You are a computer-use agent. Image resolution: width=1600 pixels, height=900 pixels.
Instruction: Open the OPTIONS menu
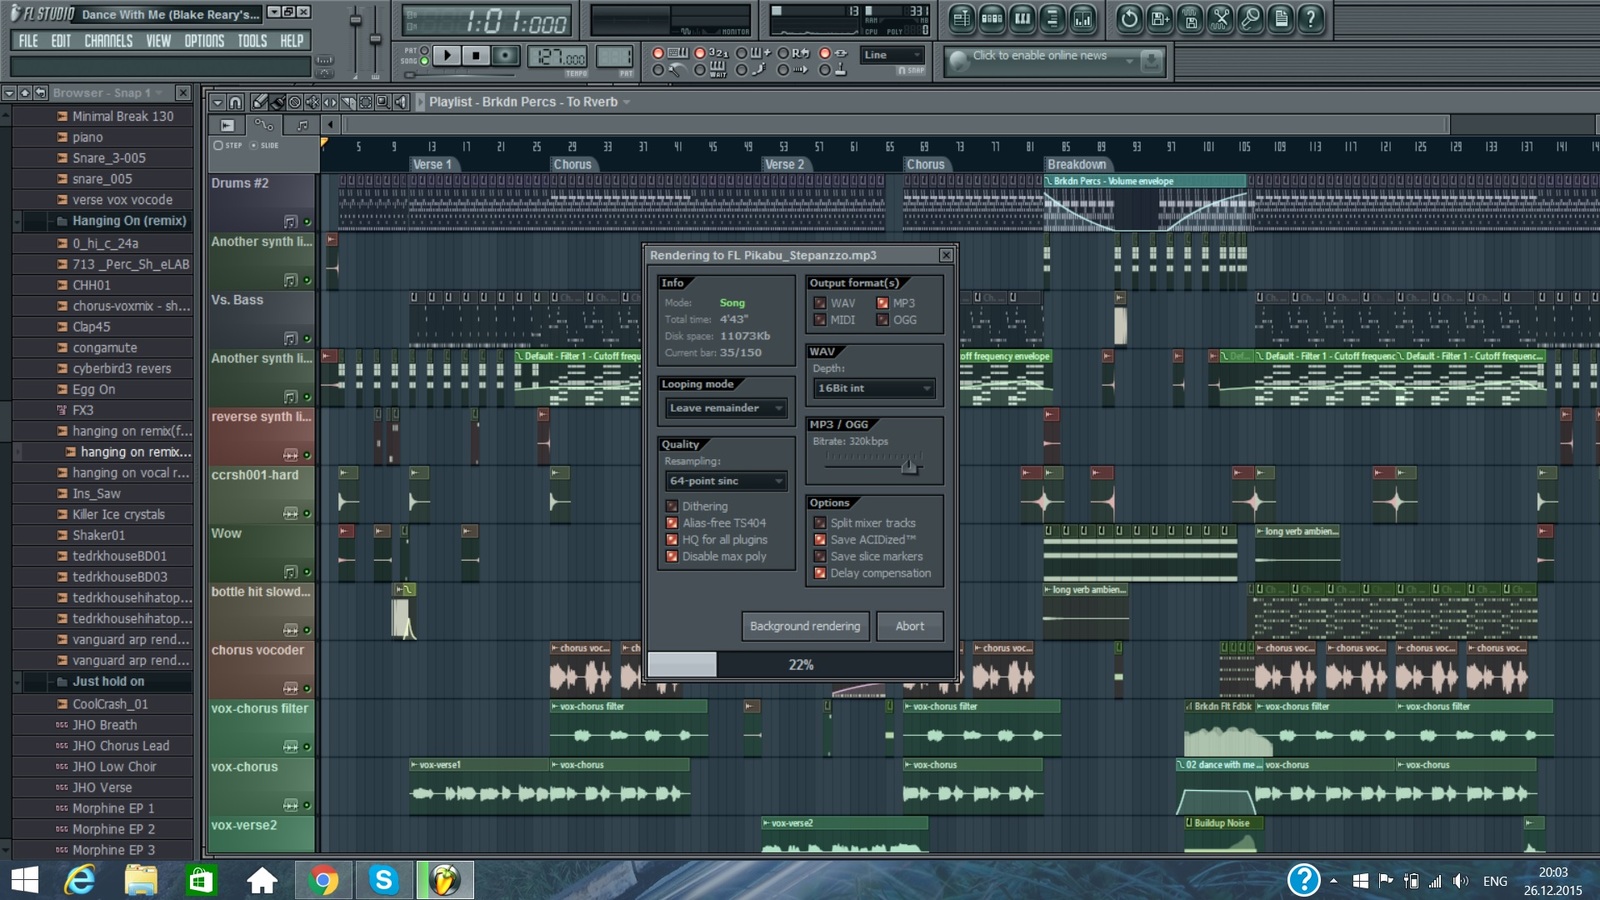[204, 41]
